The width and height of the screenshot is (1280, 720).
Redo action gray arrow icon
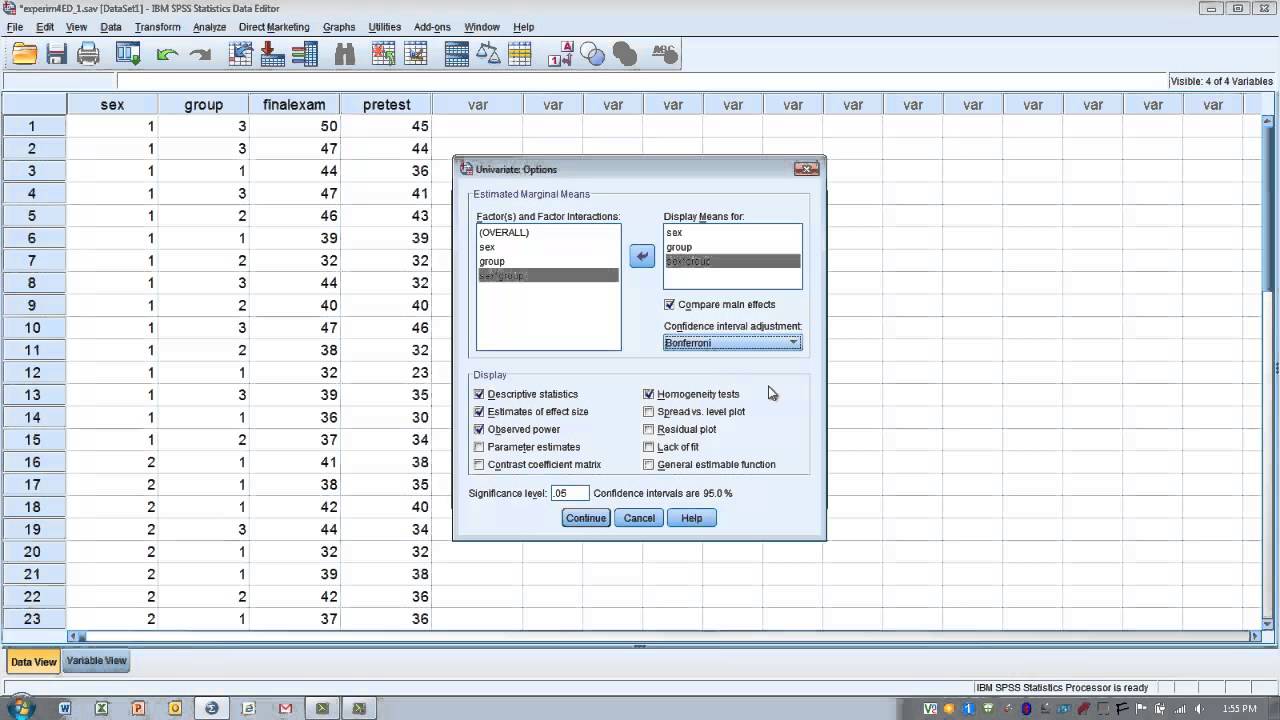pyautogui.click(x=200, y=55)
